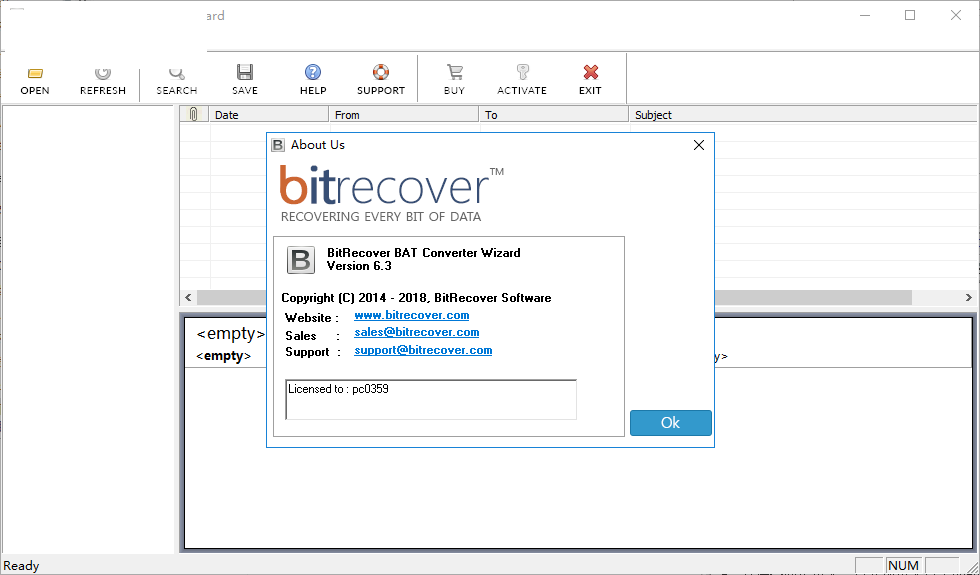The height and width of the screenshot is (575, 980).
Task: Click the 'BitRecover BAT Converter Wizard' text
Action: pyautogui.click(x=424, y=253)
